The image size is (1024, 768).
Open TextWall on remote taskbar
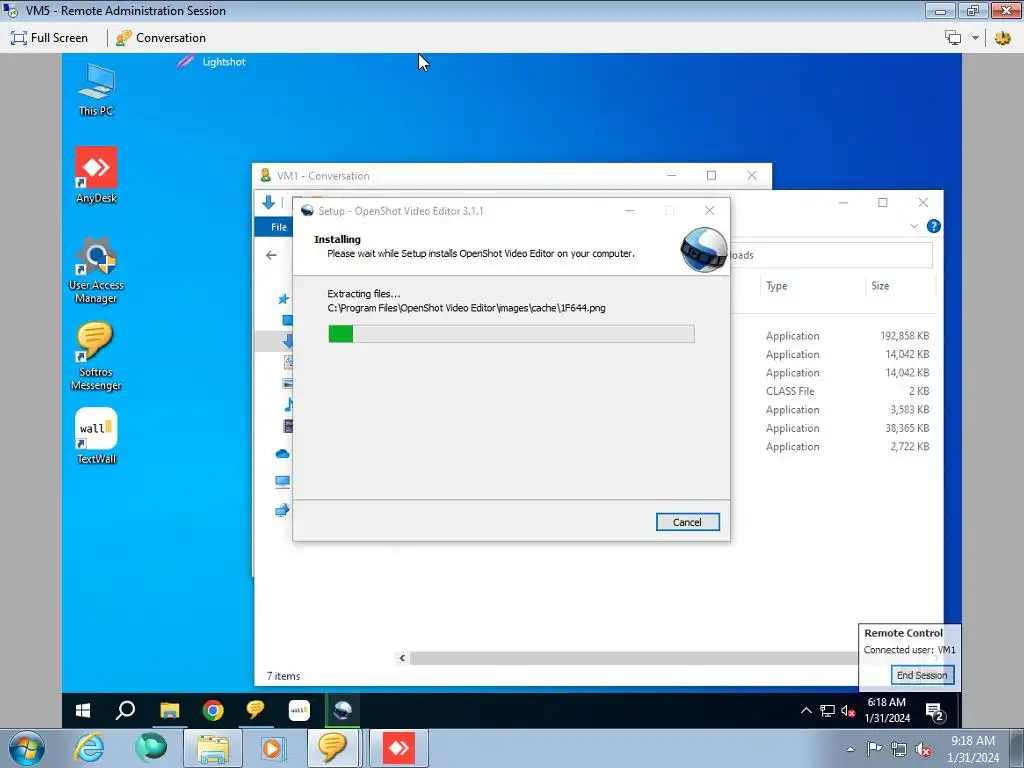(x=299, y=710)
